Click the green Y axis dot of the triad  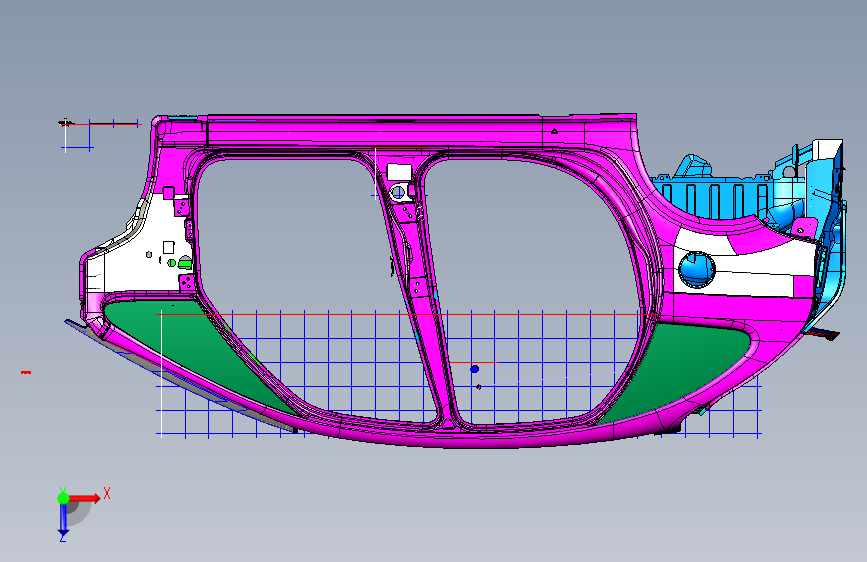tap(64, 498)
